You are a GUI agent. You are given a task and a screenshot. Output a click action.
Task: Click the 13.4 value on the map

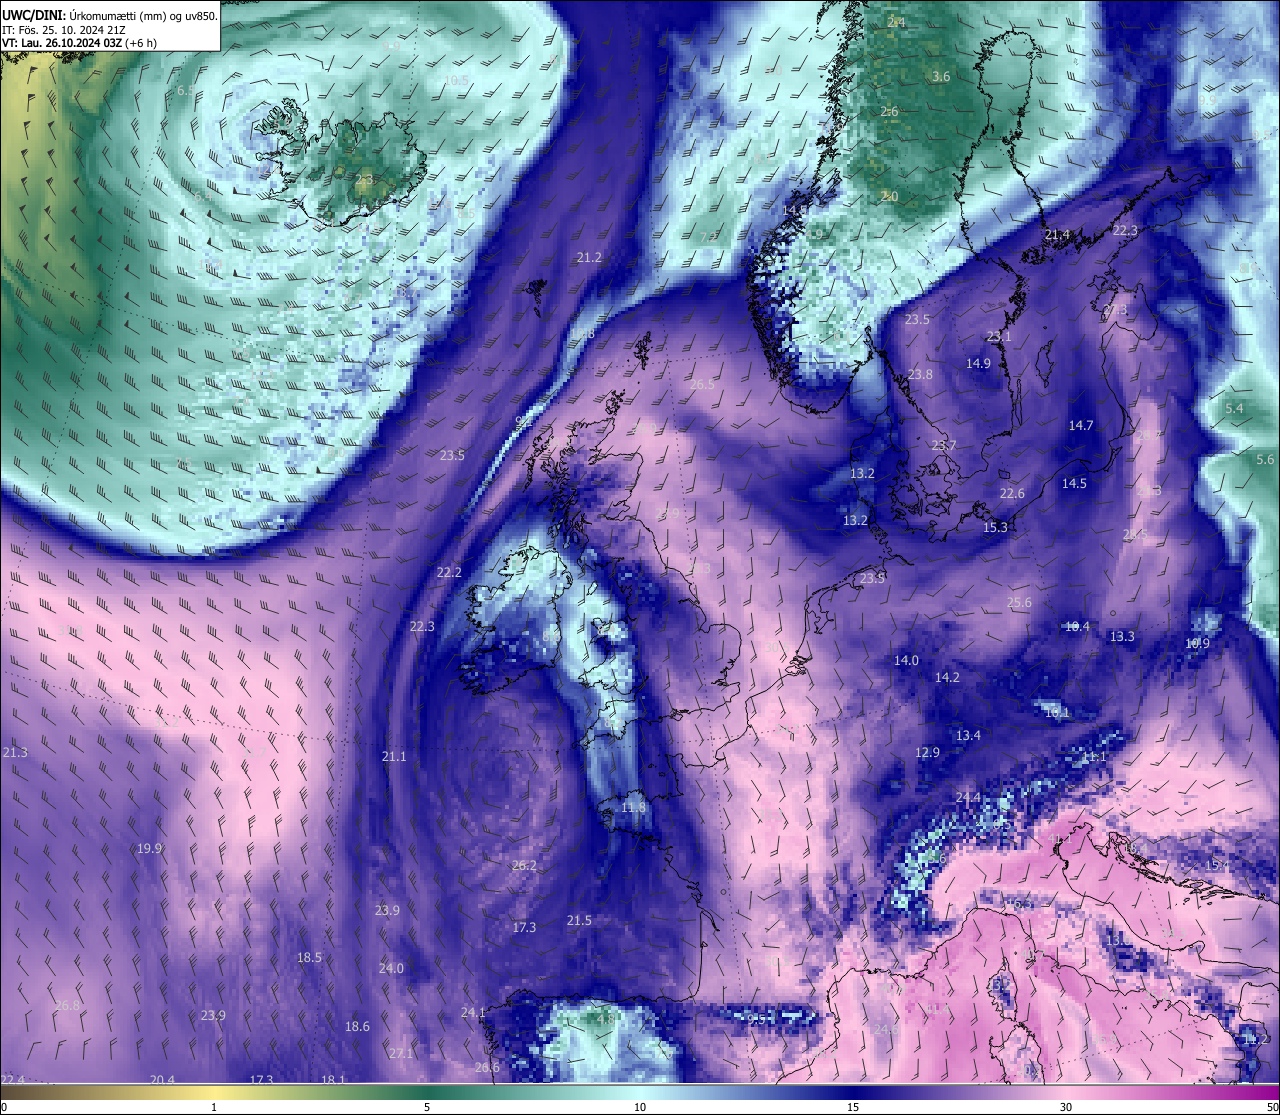(968, 736)
